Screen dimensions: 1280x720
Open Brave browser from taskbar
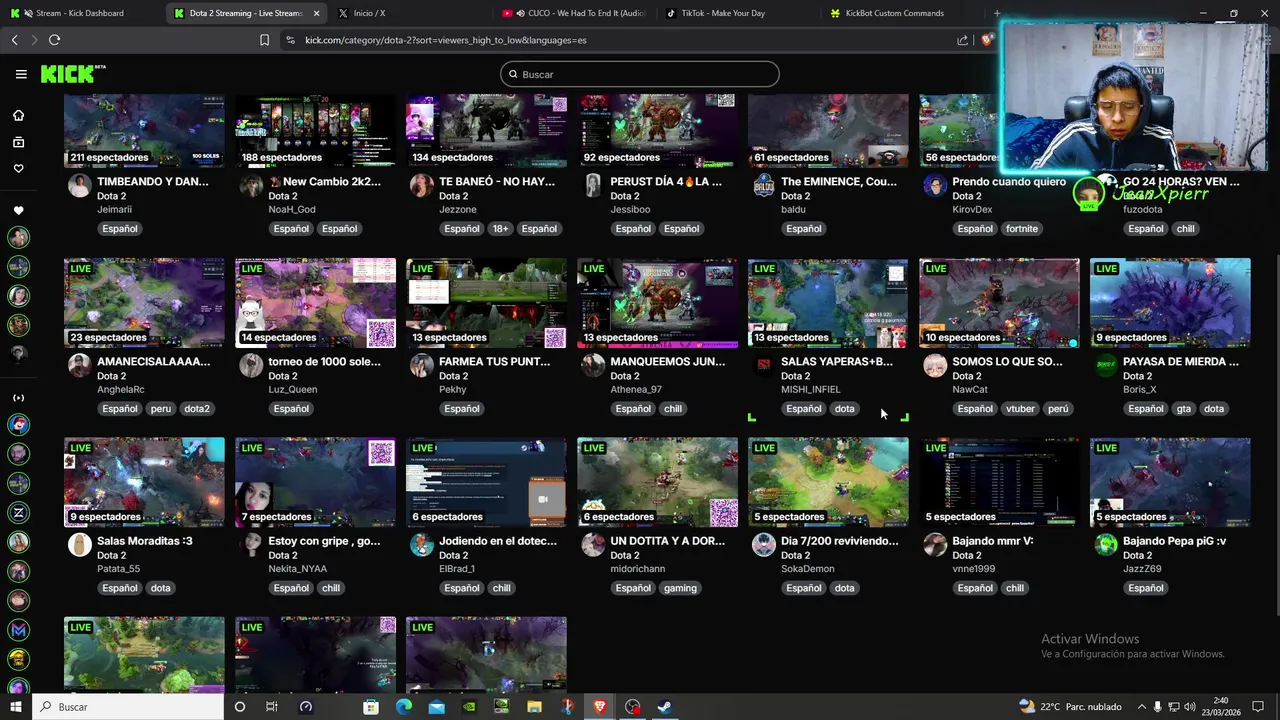click(x=599, y=707)
